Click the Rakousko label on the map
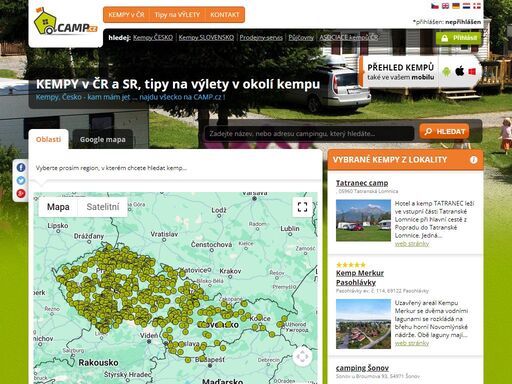 pyautogui.click(x=98, y=363)
